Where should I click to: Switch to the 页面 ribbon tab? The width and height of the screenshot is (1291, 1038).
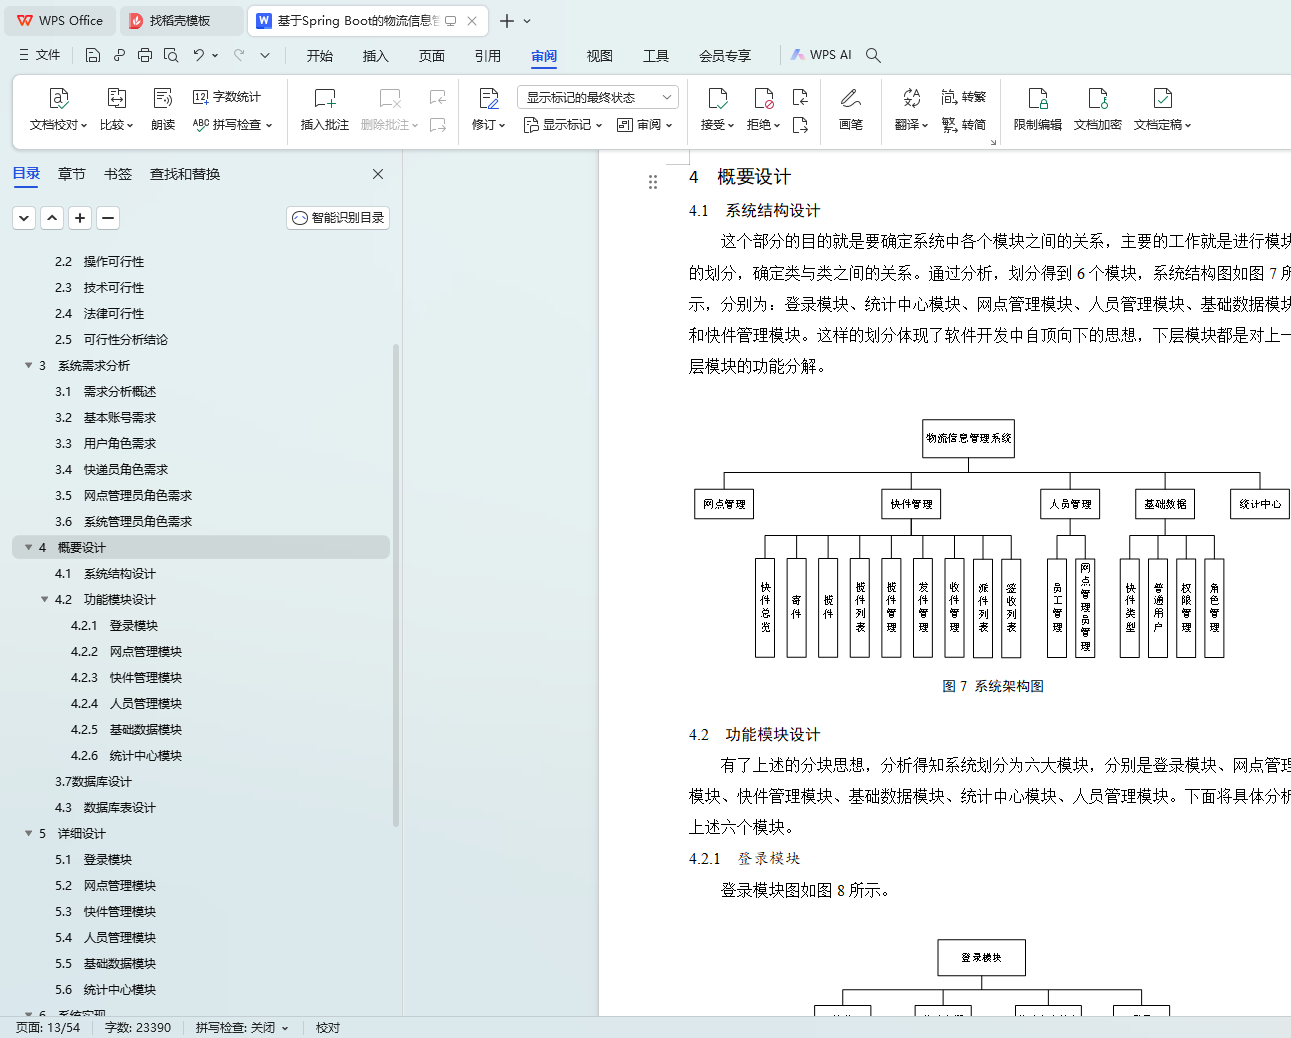pyautogui.click(x=432, y=56)
